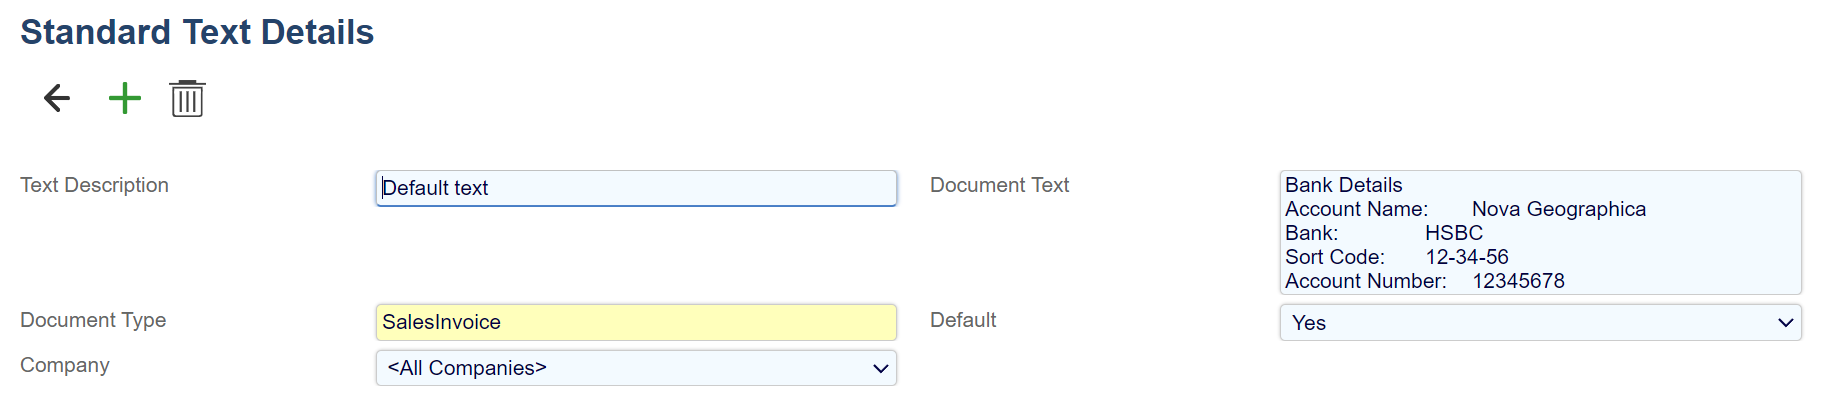
Task: Place cursor in the 12-34-56 sort code
Action: pos(1466,257)
